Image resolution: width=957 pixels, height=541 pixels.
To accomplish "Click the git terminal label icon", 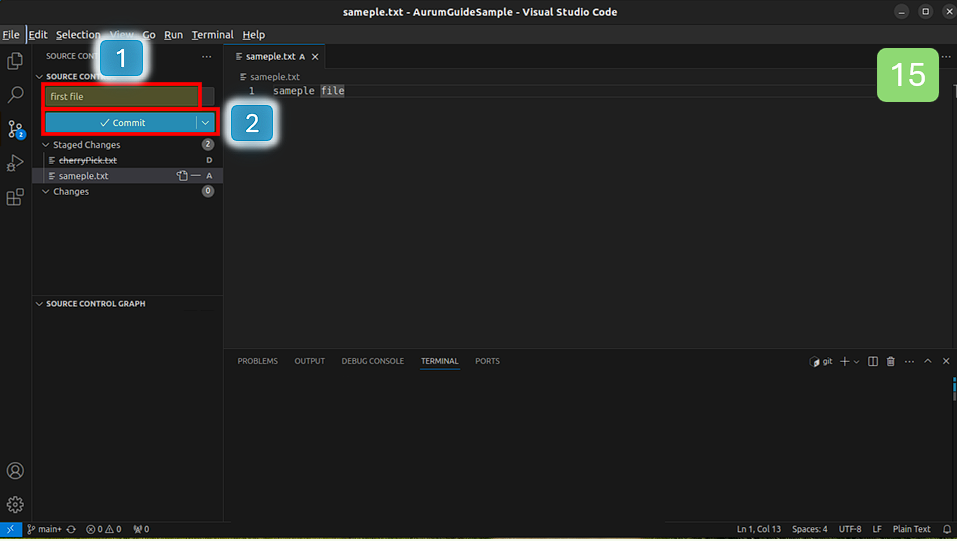I will pos(820,361).
